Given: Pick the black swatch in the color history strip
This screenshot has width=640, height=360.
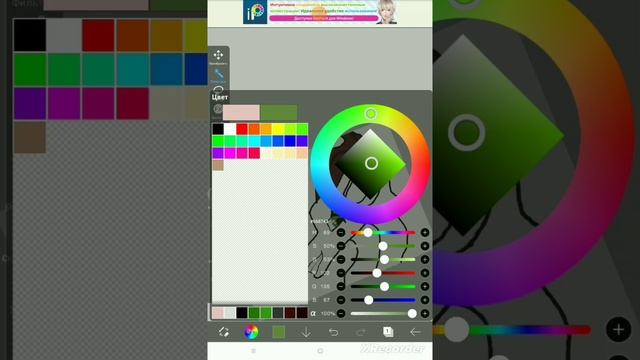Looking at the screenshot, I should pyautogui.click(x=242, y=313).
